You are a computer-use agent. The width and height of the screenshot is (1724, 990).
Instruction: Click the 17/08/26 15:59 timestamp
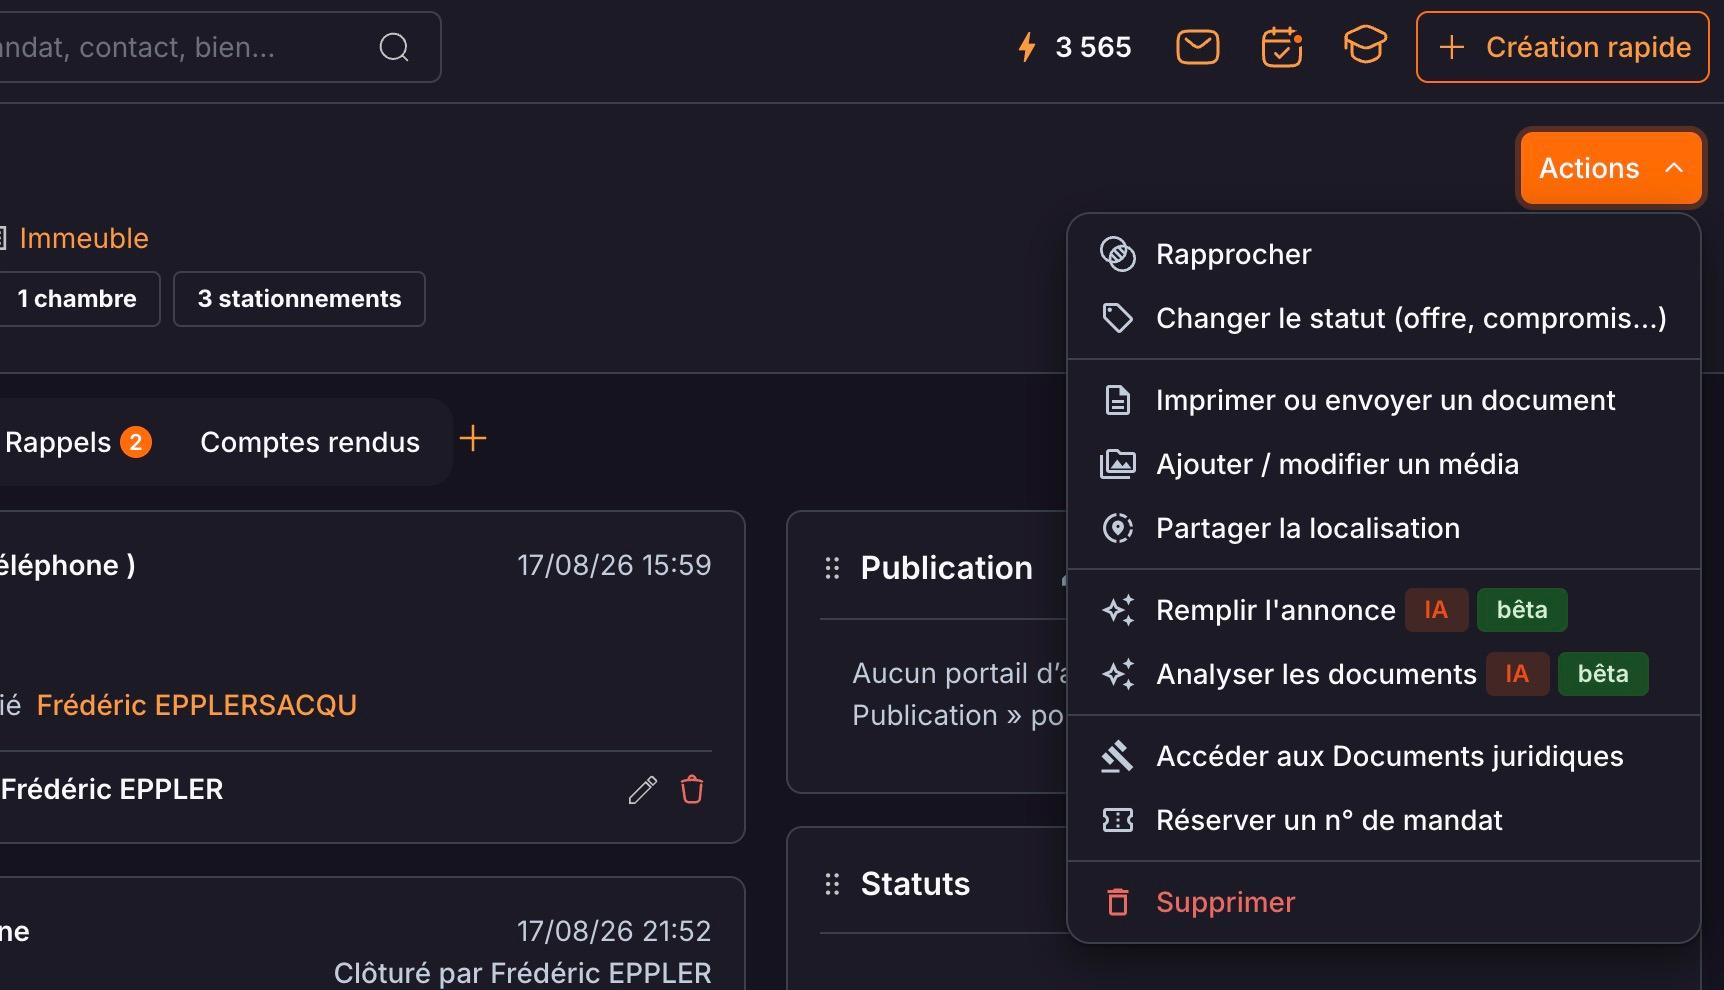(614, 565)
